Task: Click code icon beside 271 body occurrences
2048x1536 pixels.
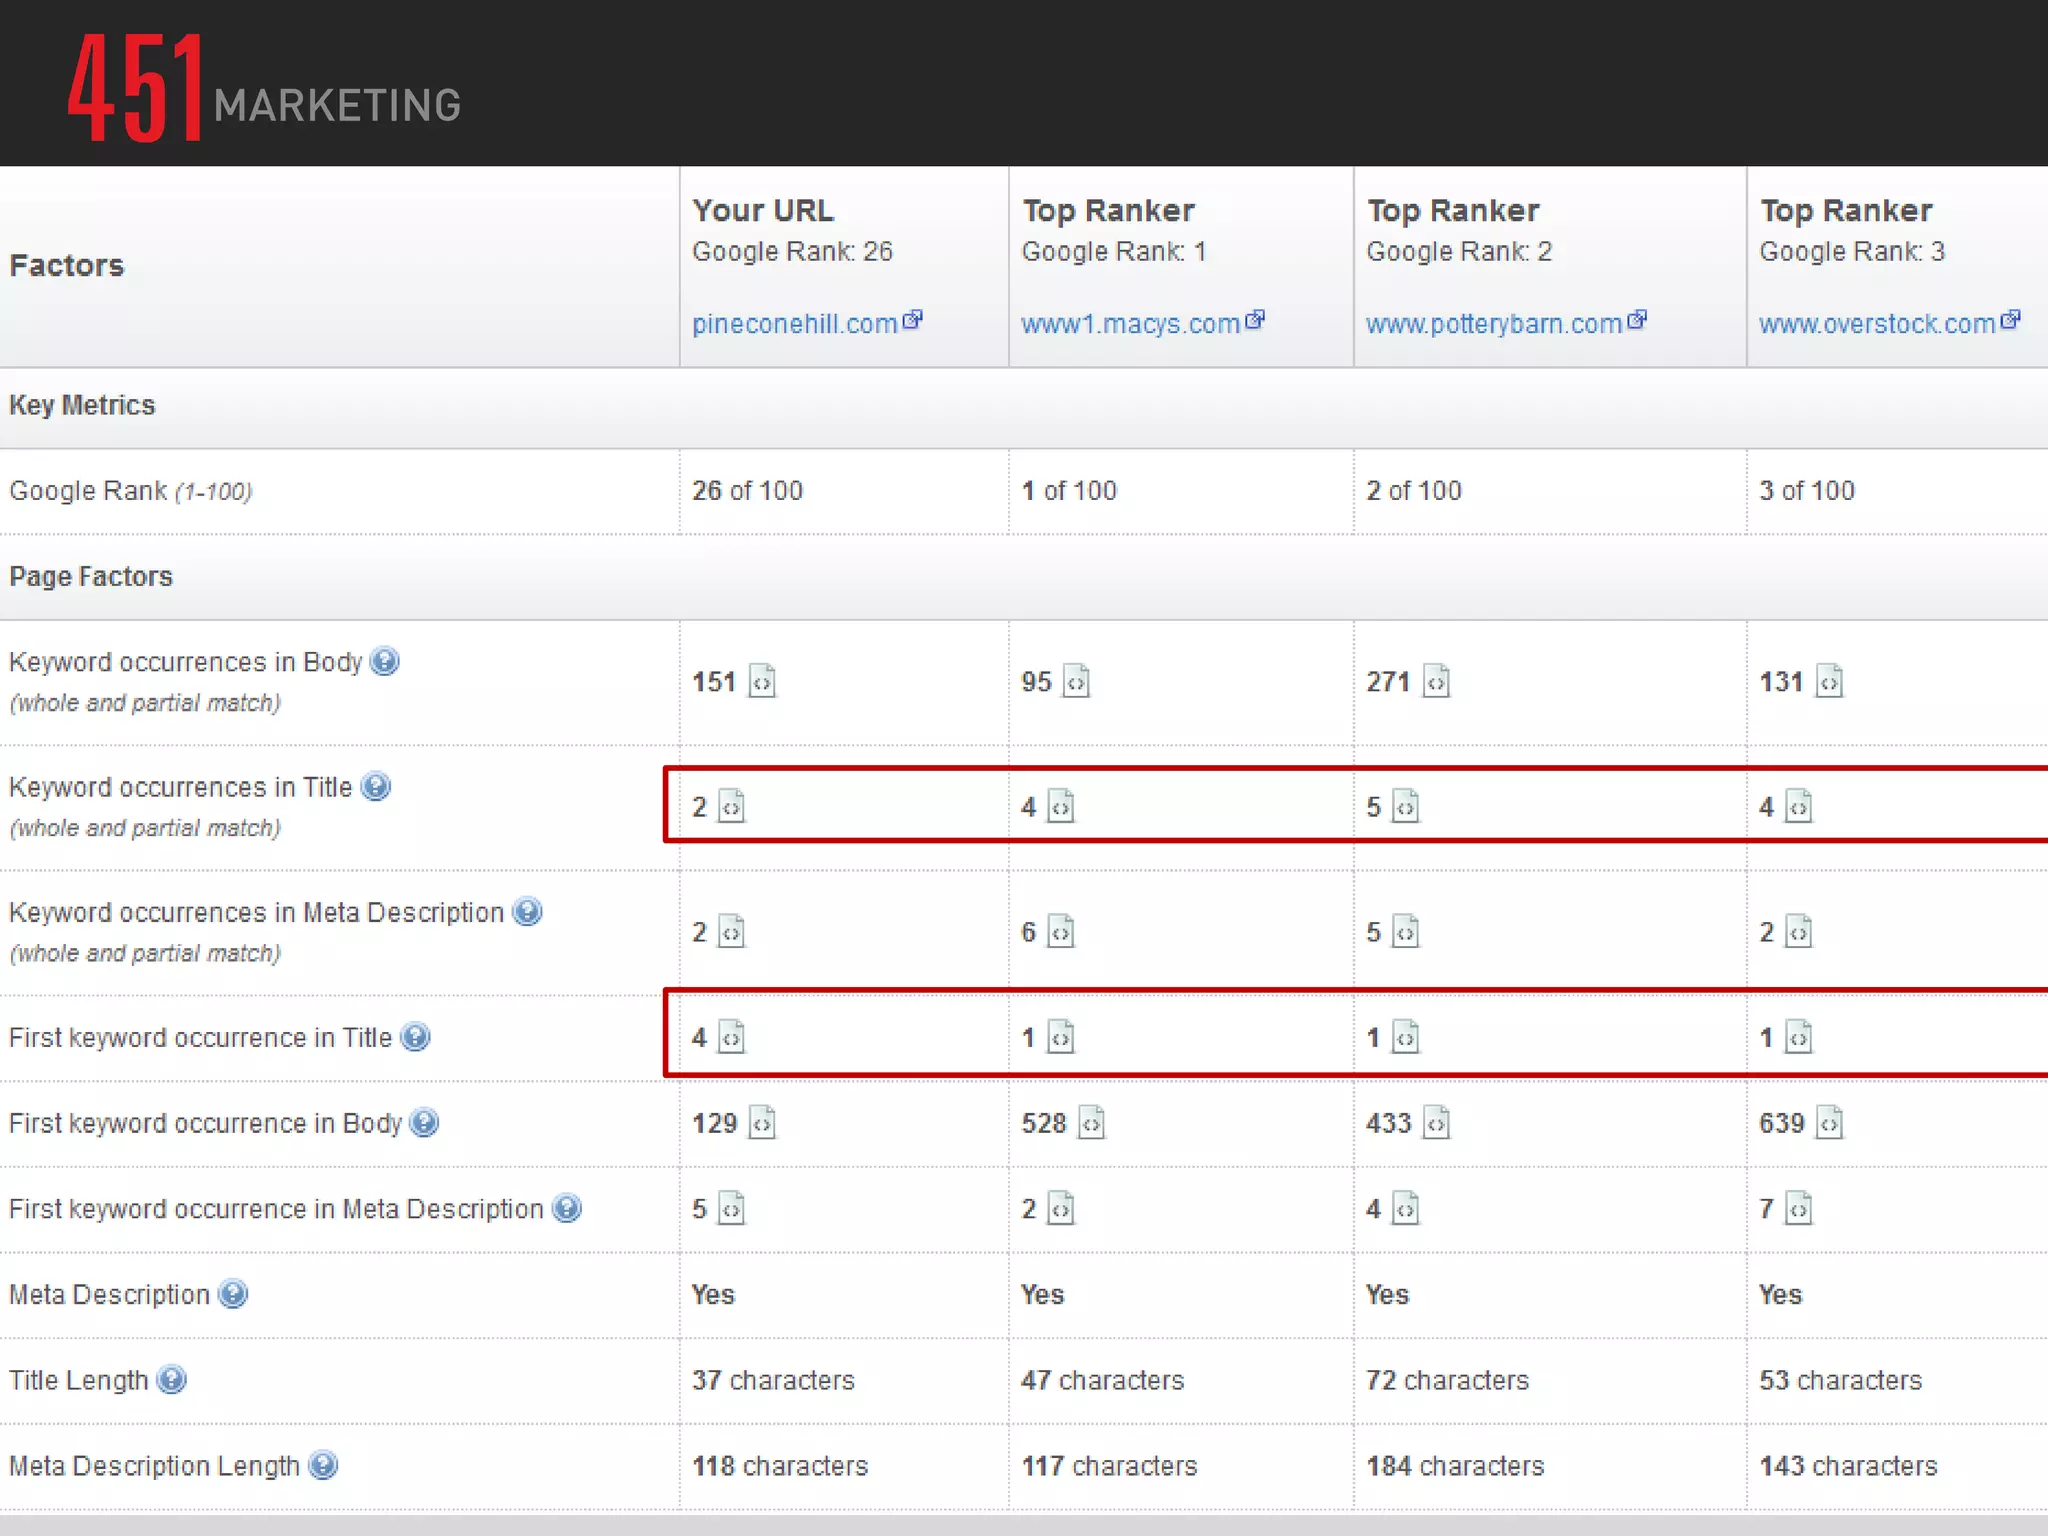Action: pyautogui.click(x=1436, y=681)
